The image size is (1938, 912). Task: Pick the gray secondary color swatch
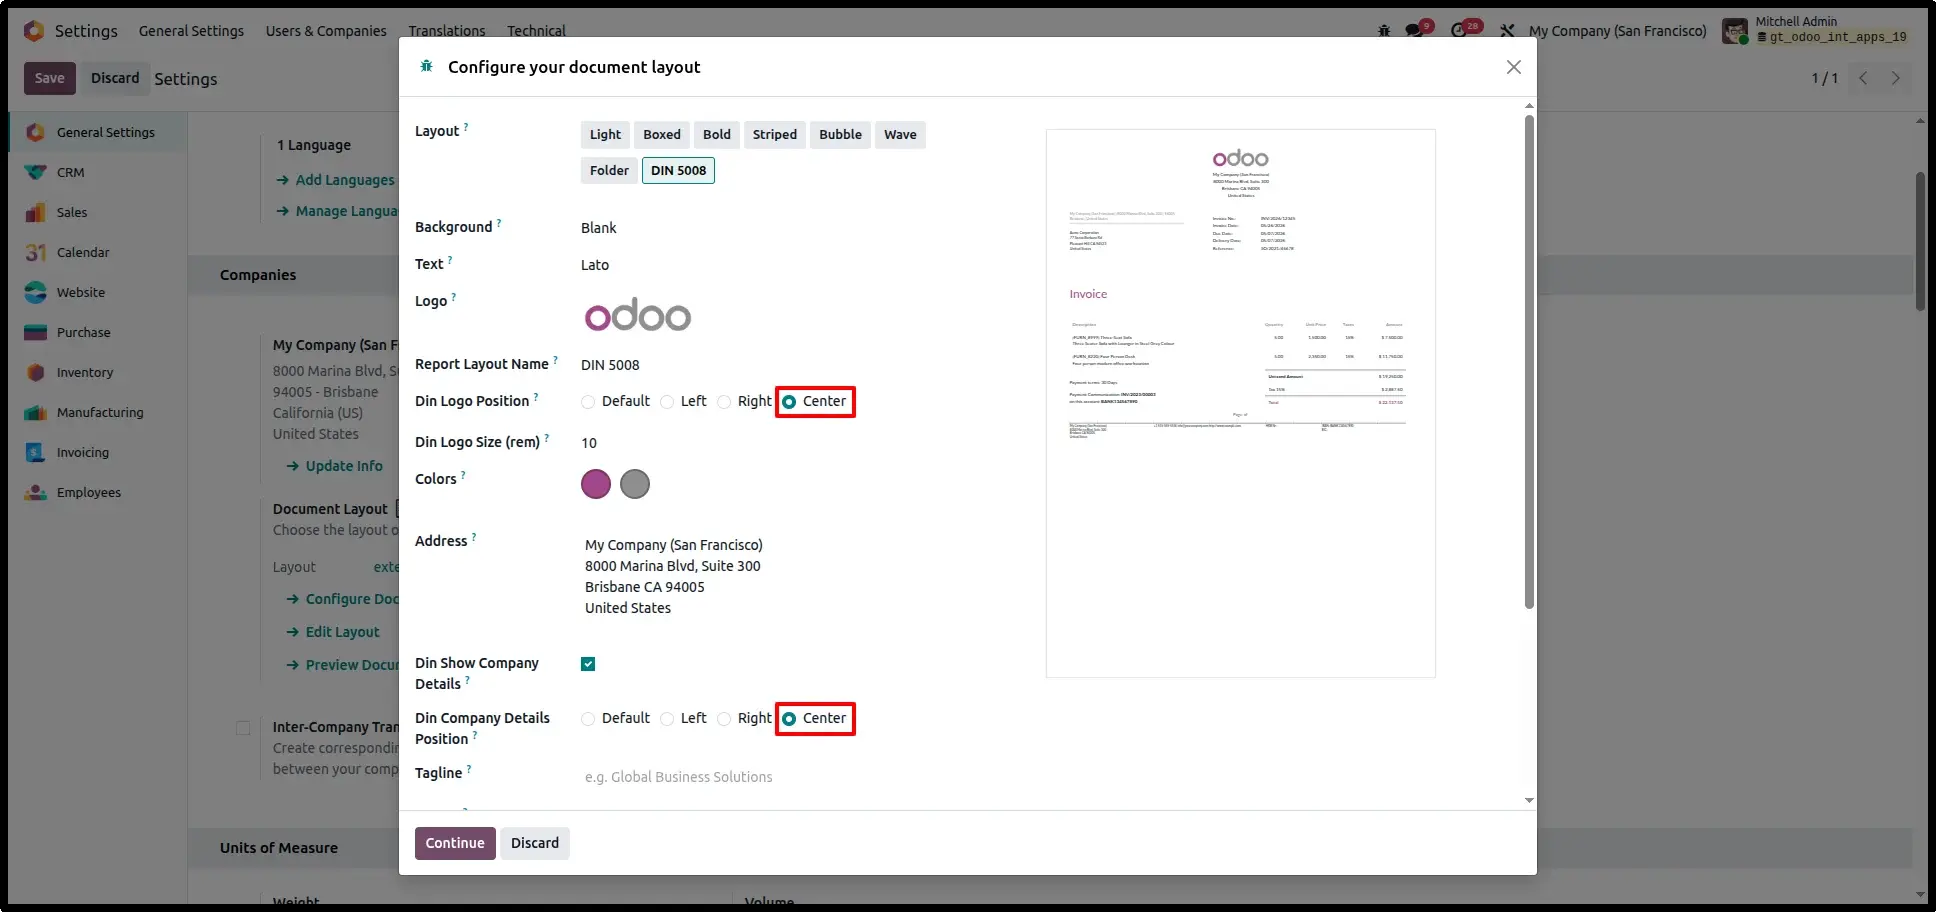click(x=635, y=484)
